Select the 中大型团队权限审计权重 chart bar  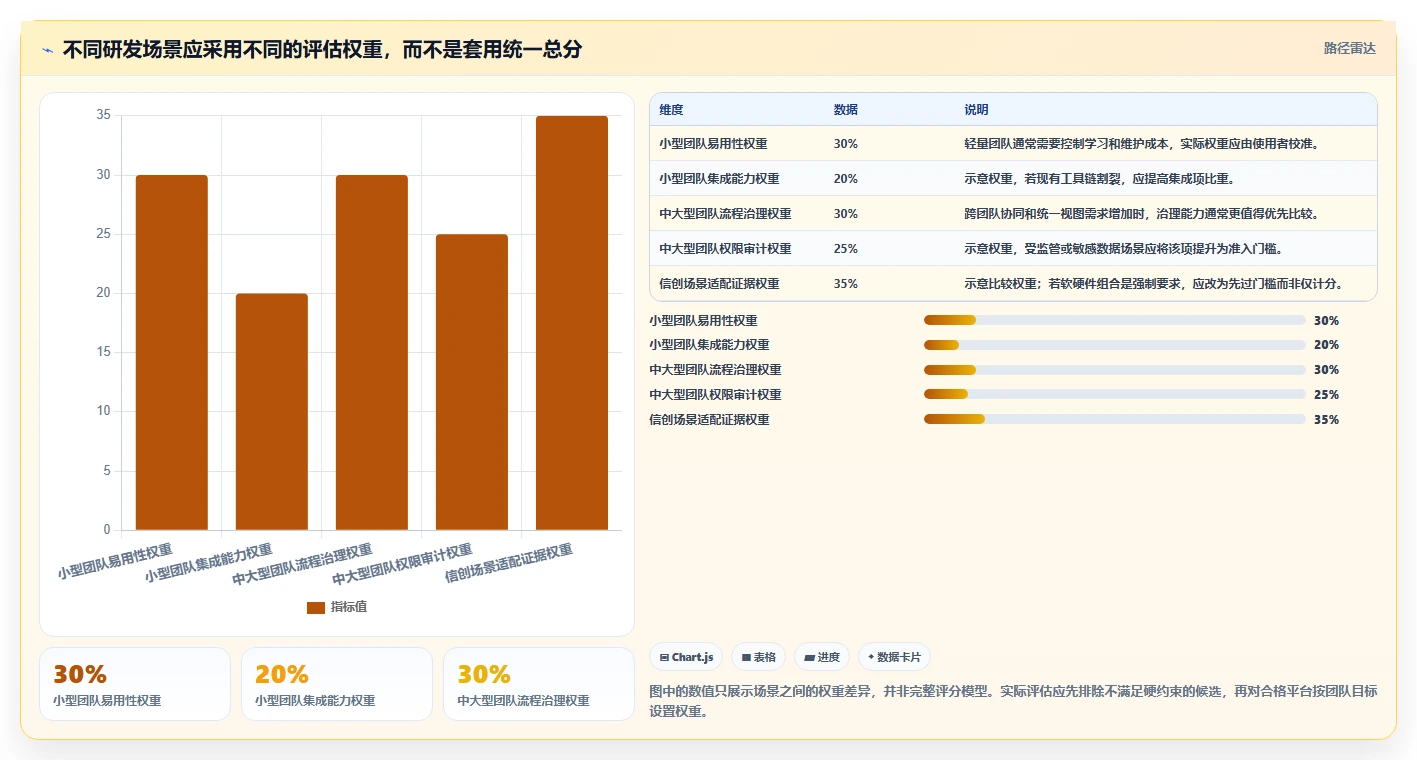click(x=472, y=382)
